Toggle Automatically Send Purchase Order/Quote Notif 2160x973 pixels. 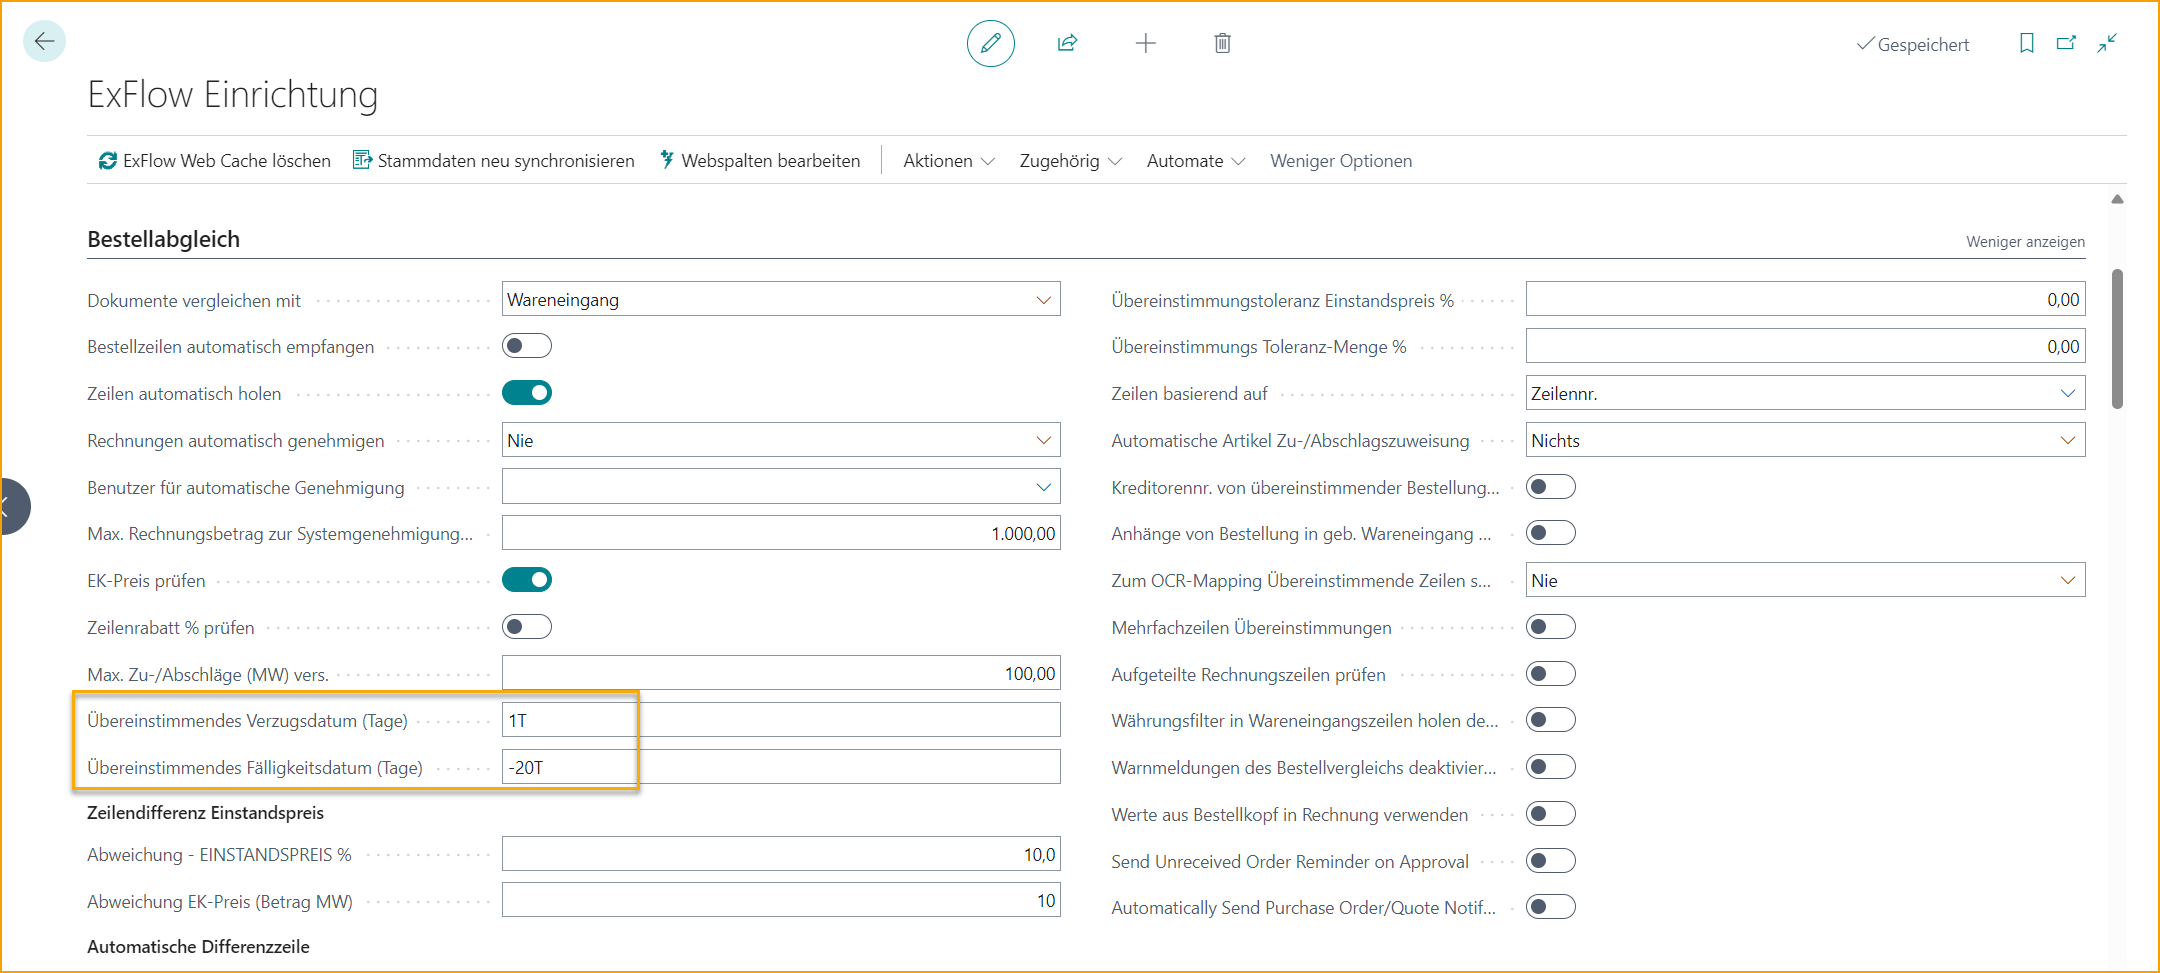point(1551,907)
